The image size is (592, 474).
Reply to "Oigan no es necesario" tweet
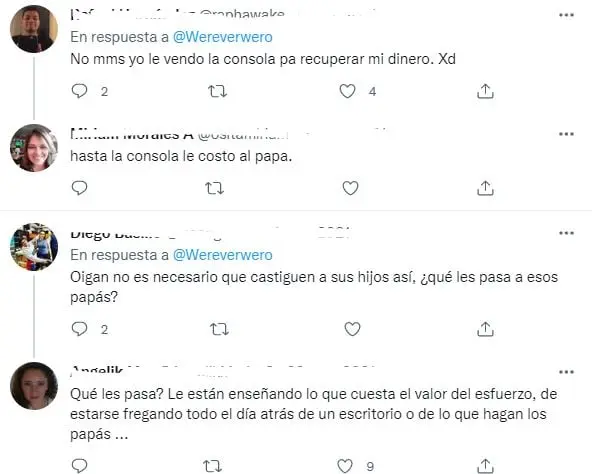(x=79, y=329)
